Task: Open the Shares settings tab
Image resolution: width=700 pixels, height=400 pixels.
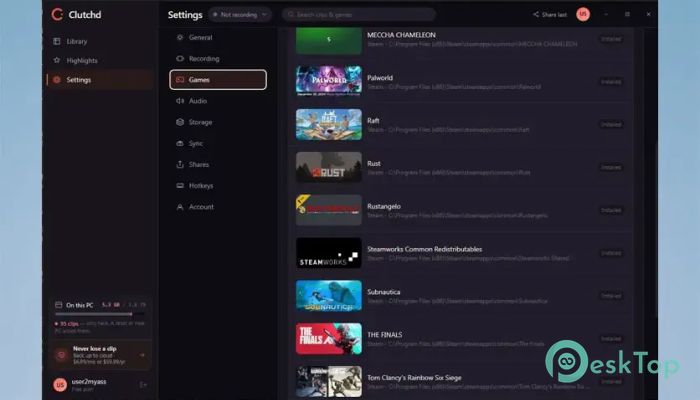Action: [218, 164]
